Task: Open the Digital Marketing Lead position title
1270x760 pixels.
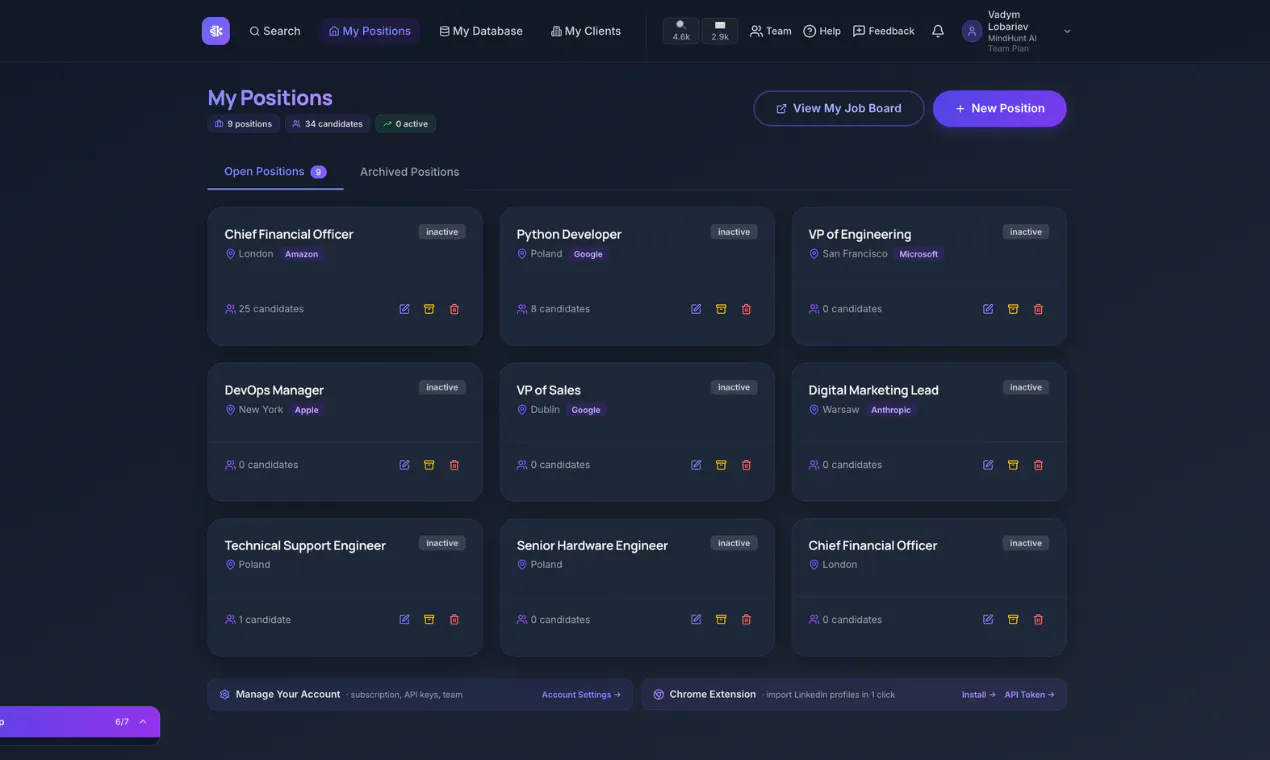Action: click(x=873, y=390)
